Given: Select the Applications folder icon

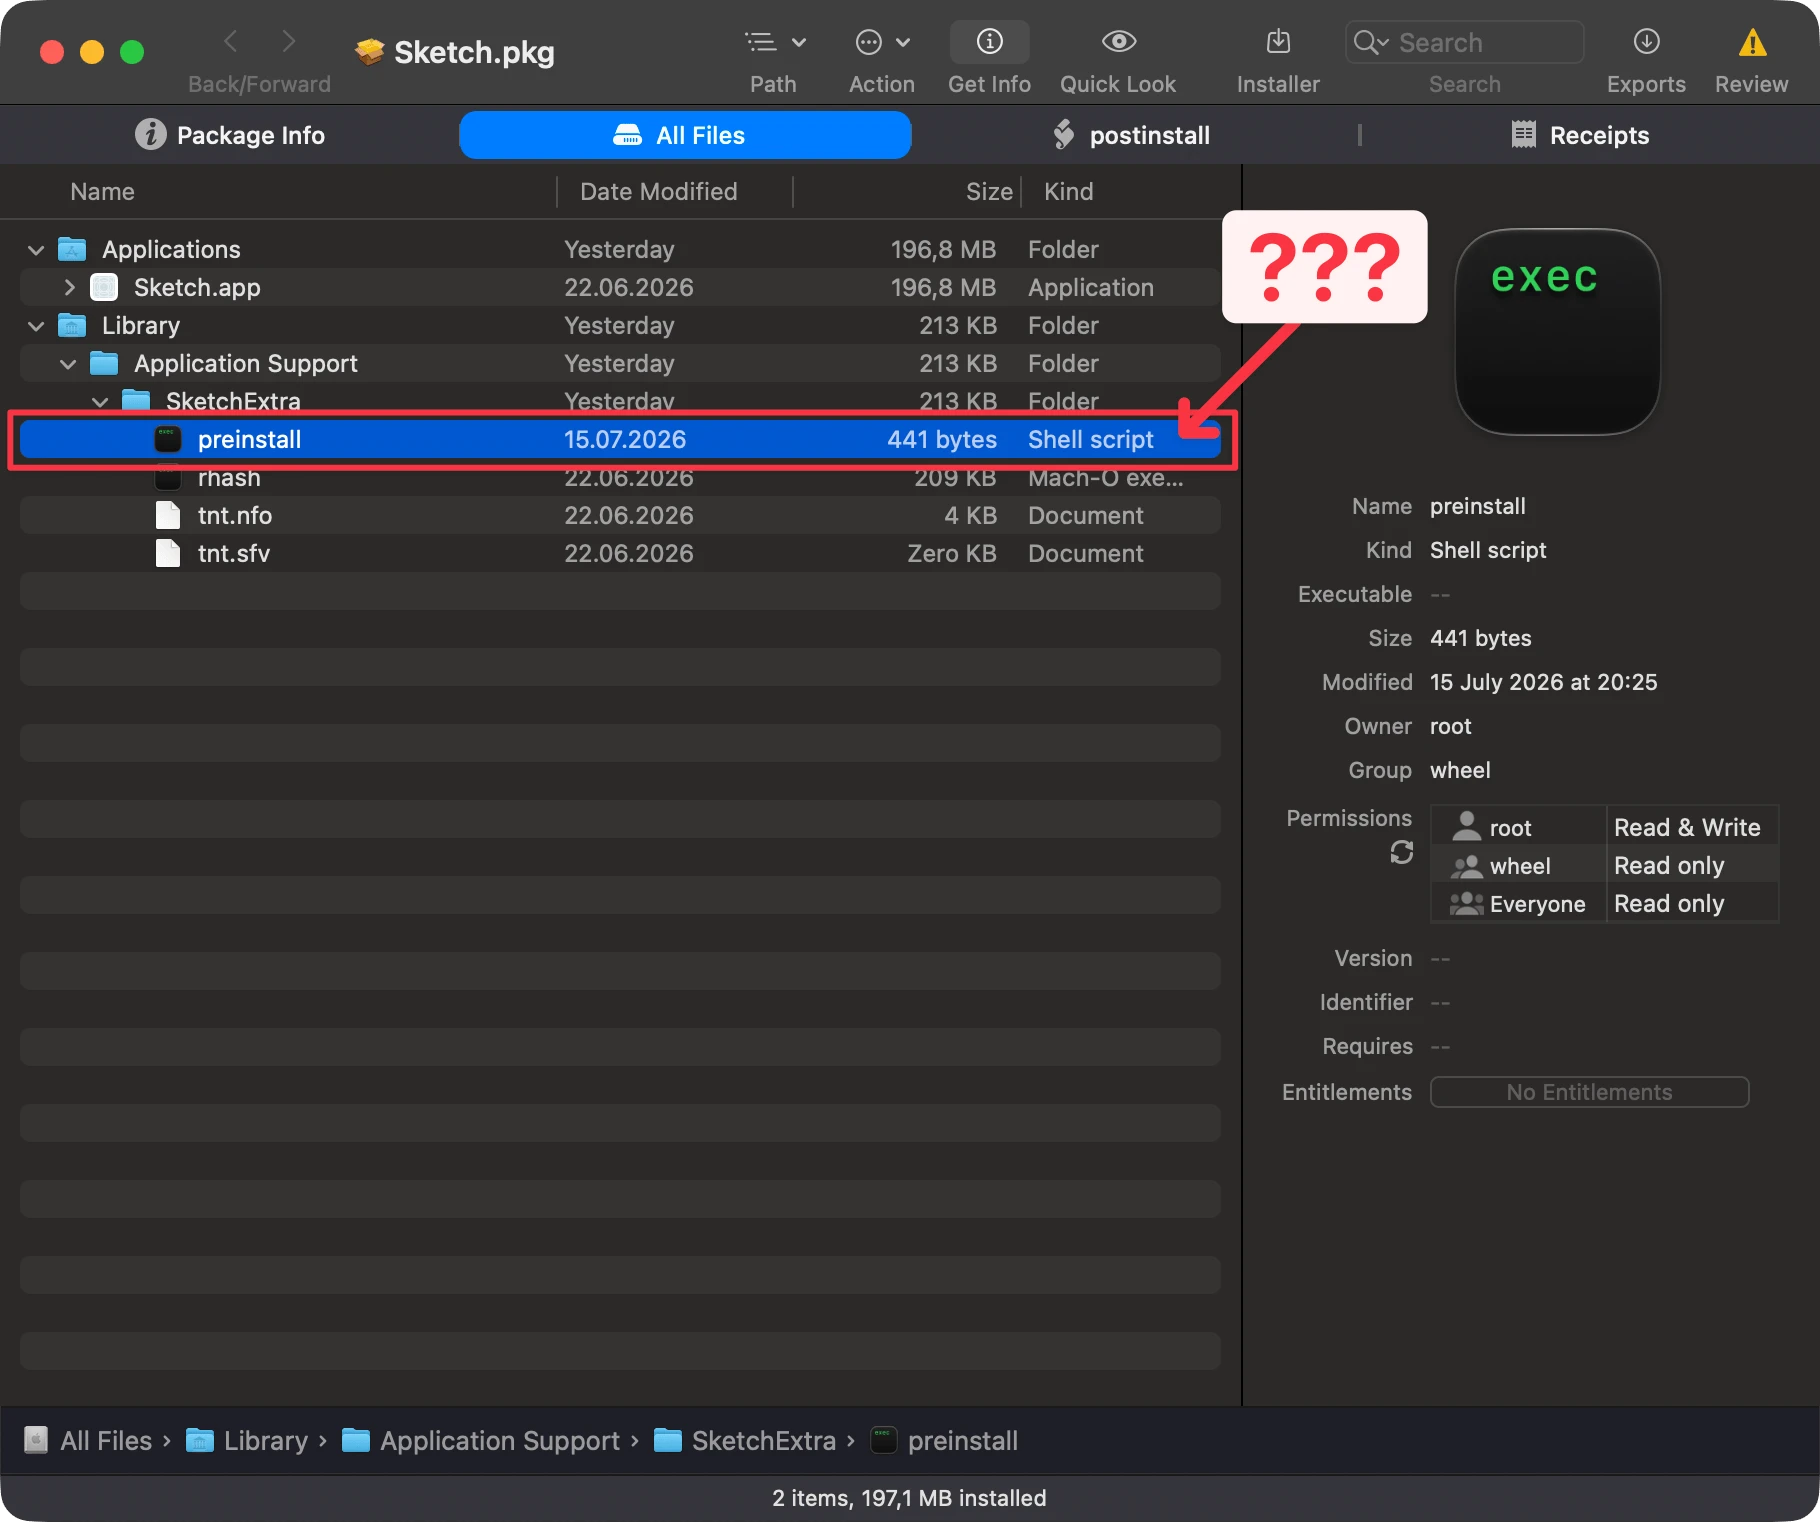Looking at the screenshot, I should (72, 249).
